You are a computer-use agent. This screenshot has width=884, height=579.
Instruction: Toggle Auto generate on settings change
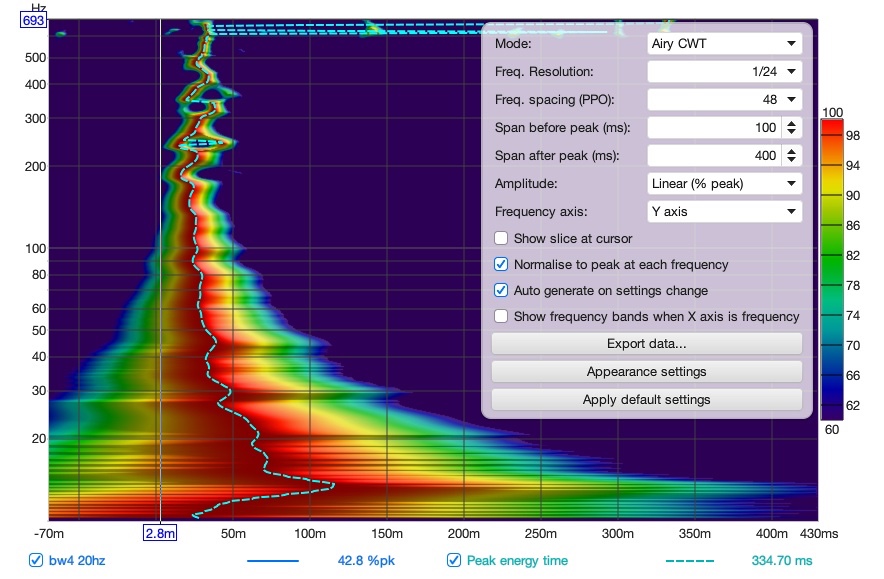(x=501, y=290)
